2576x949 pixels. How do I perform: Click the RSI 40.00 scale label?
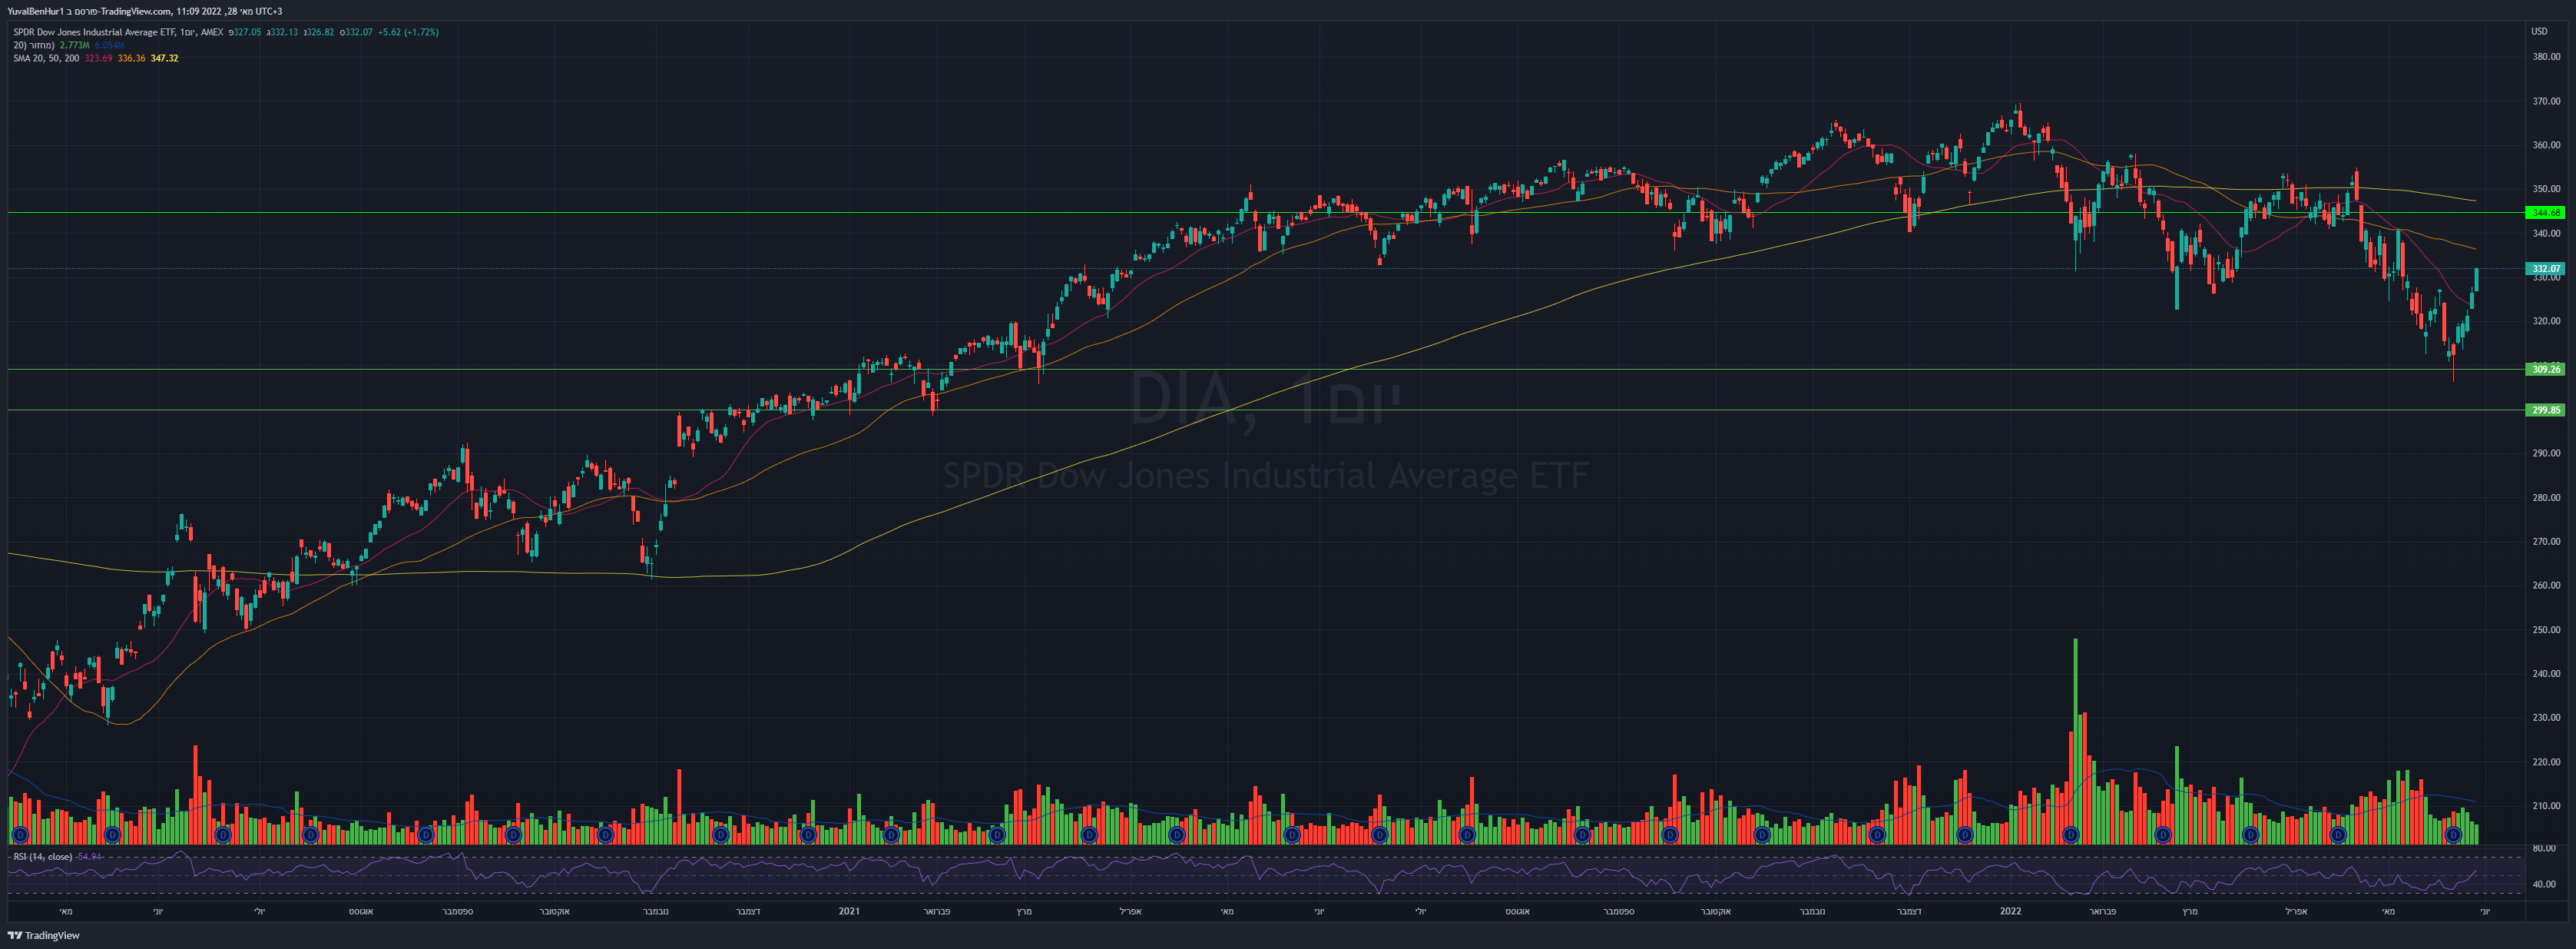tap(2543, 884)
